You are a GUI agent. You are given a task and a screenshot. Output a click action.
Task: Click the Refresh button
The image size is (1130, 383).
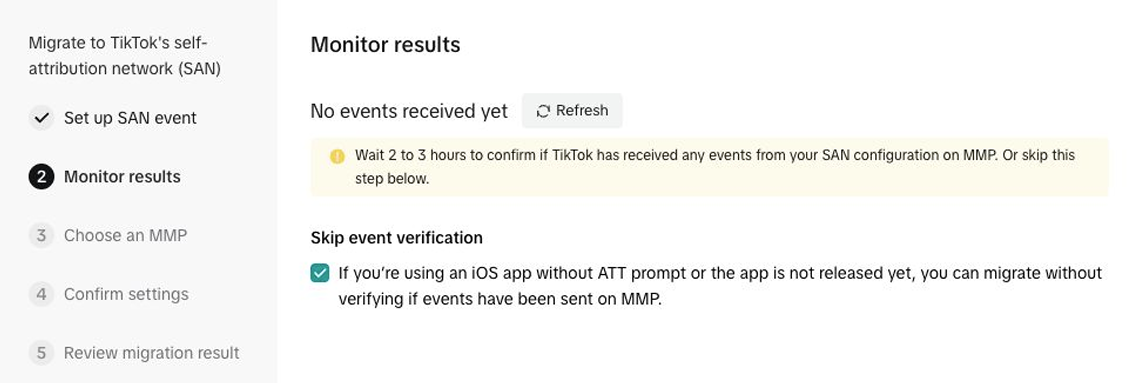click(572, 110)
